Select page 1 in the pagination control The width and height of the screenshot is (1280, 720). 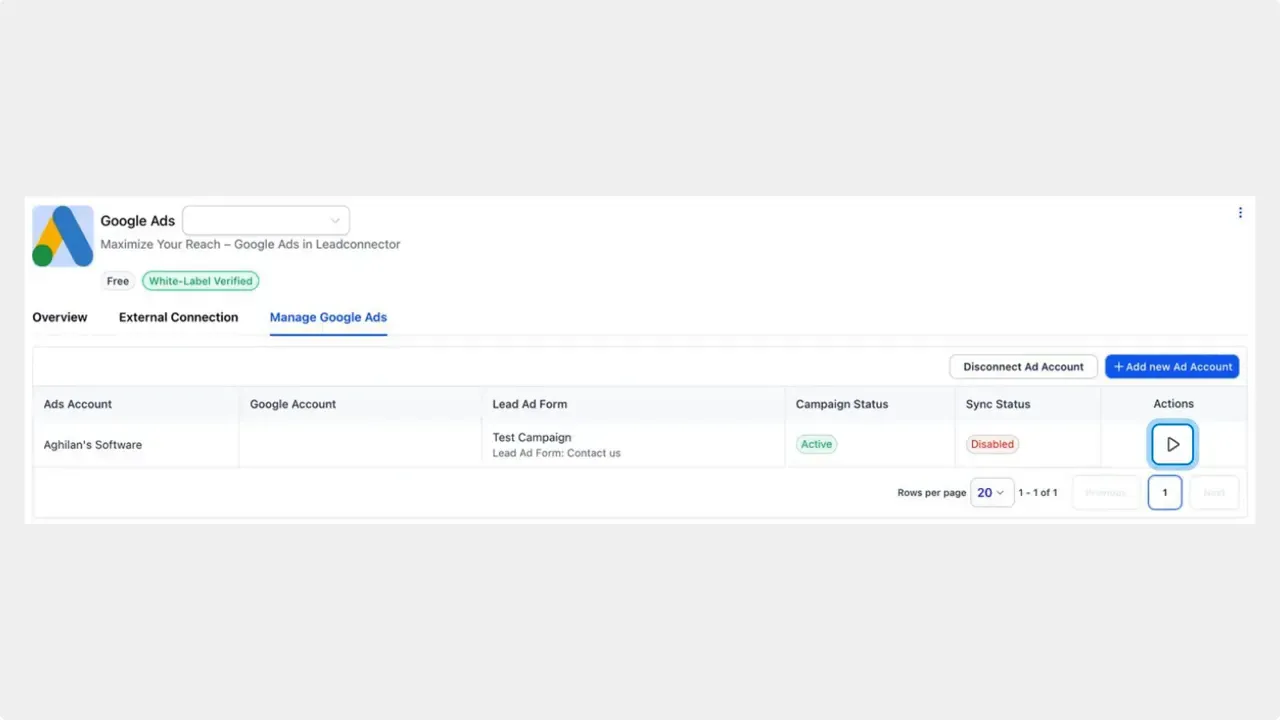coord(1164,492)
